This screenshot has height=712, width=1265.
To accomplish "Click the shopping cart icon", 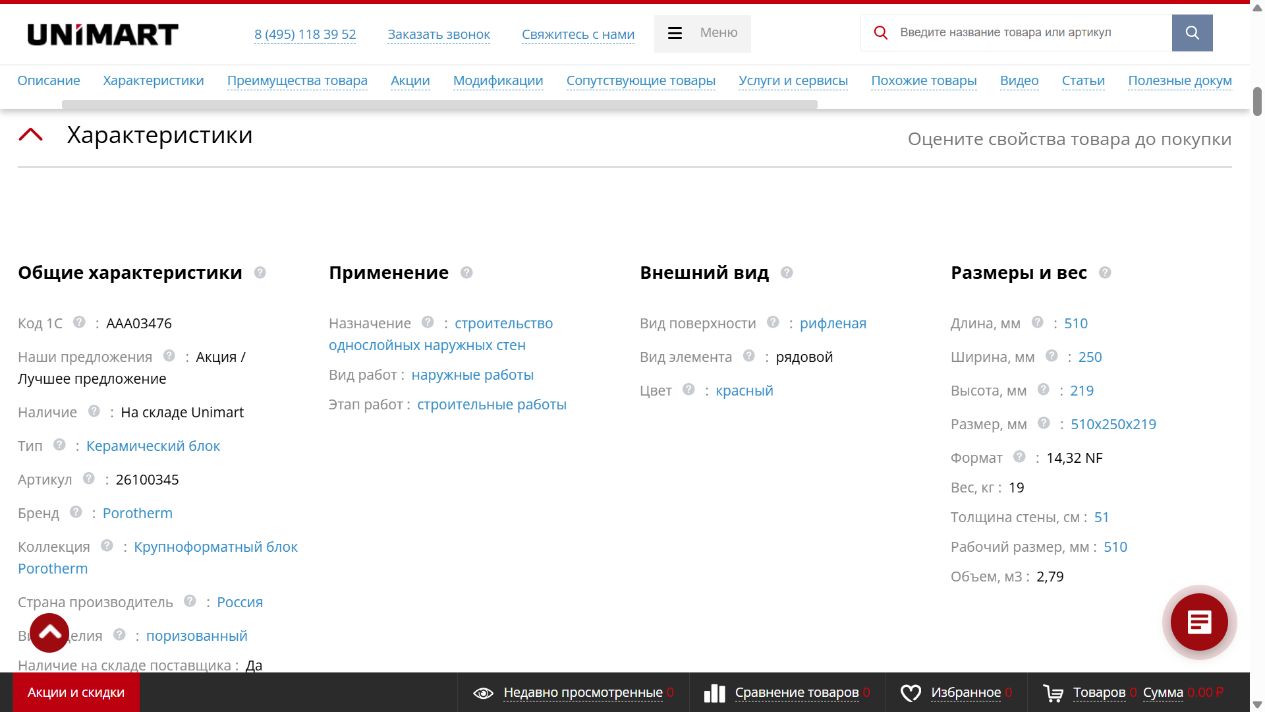I will point(1053,693).
